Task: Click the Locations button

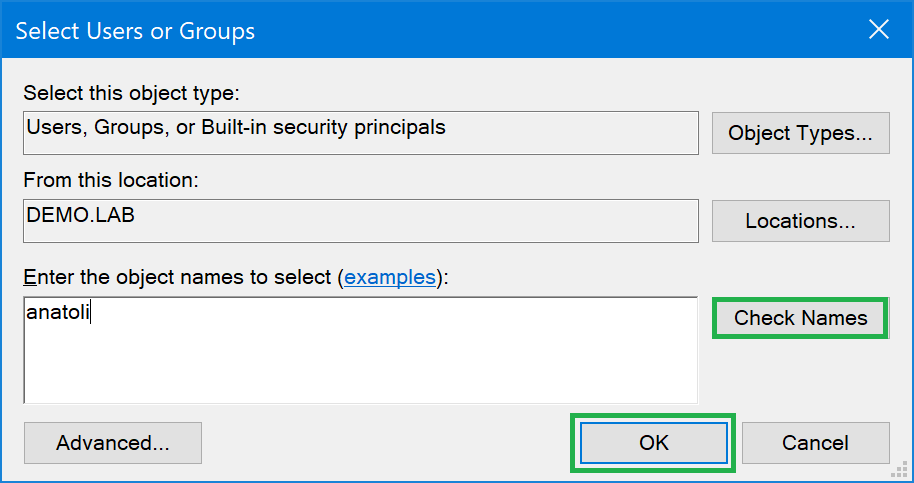Action: tap(800, 221)
